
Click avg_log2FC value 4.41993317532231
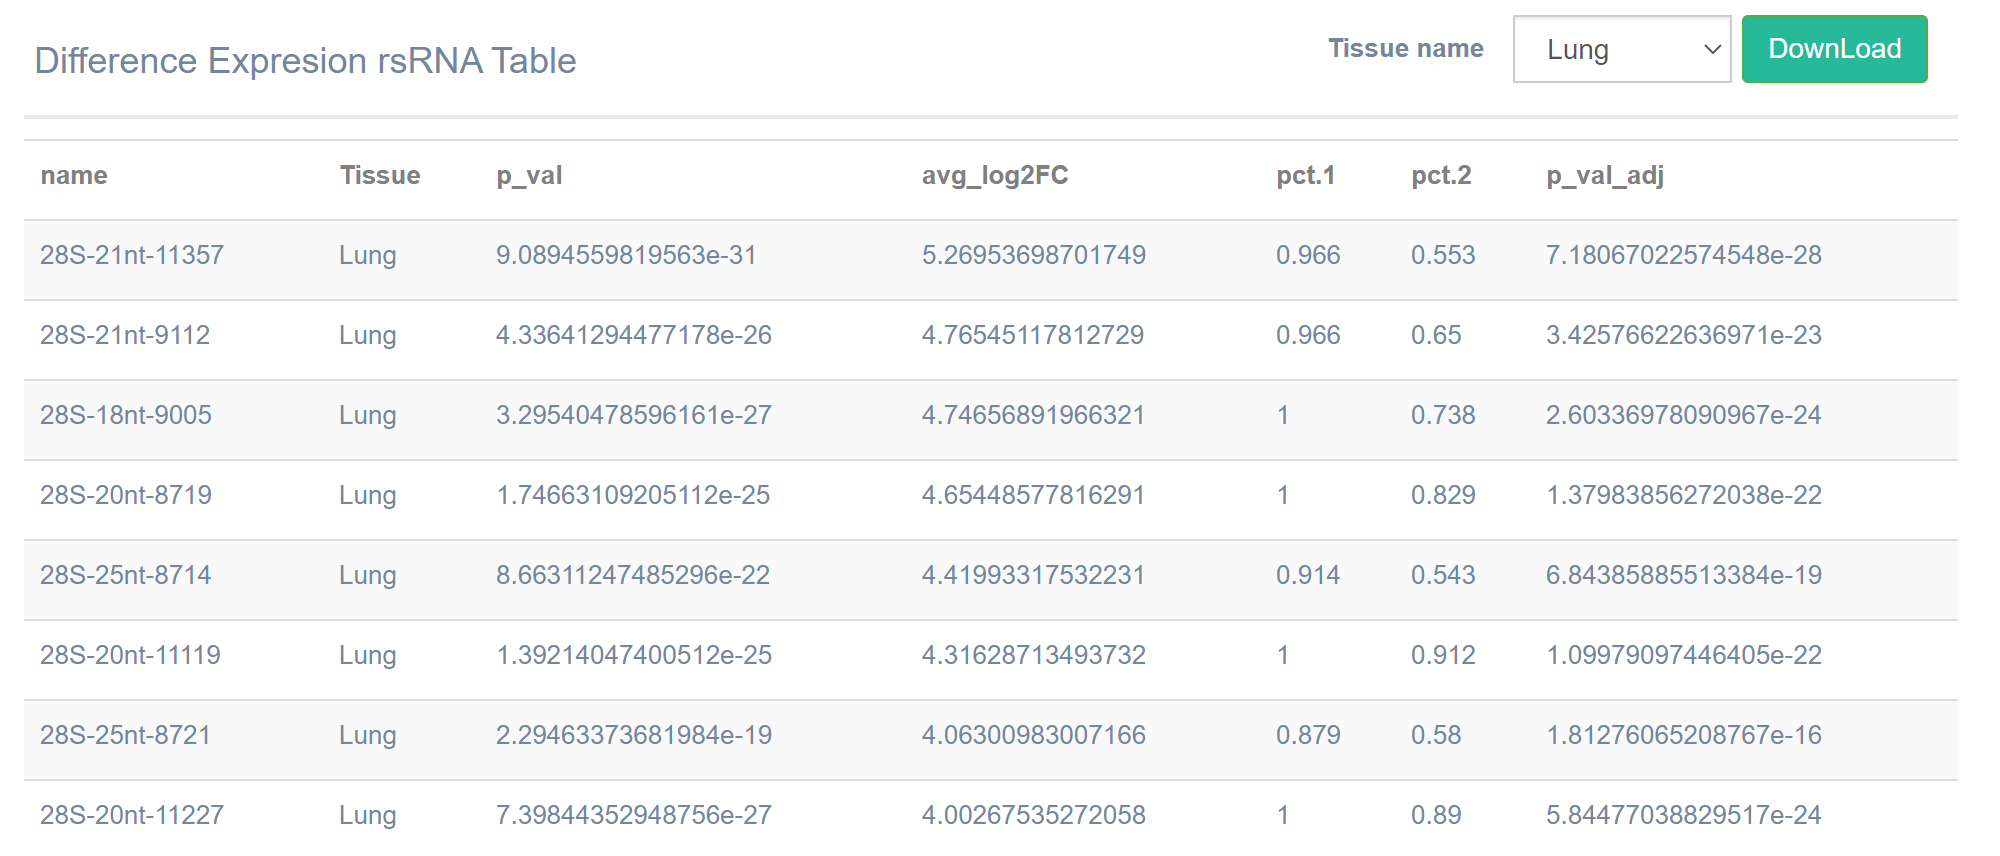click(x=1033, y=575)
